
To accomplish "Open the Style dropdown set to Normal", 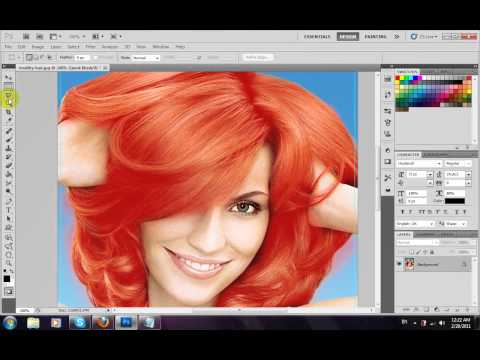I will [146, 58].
